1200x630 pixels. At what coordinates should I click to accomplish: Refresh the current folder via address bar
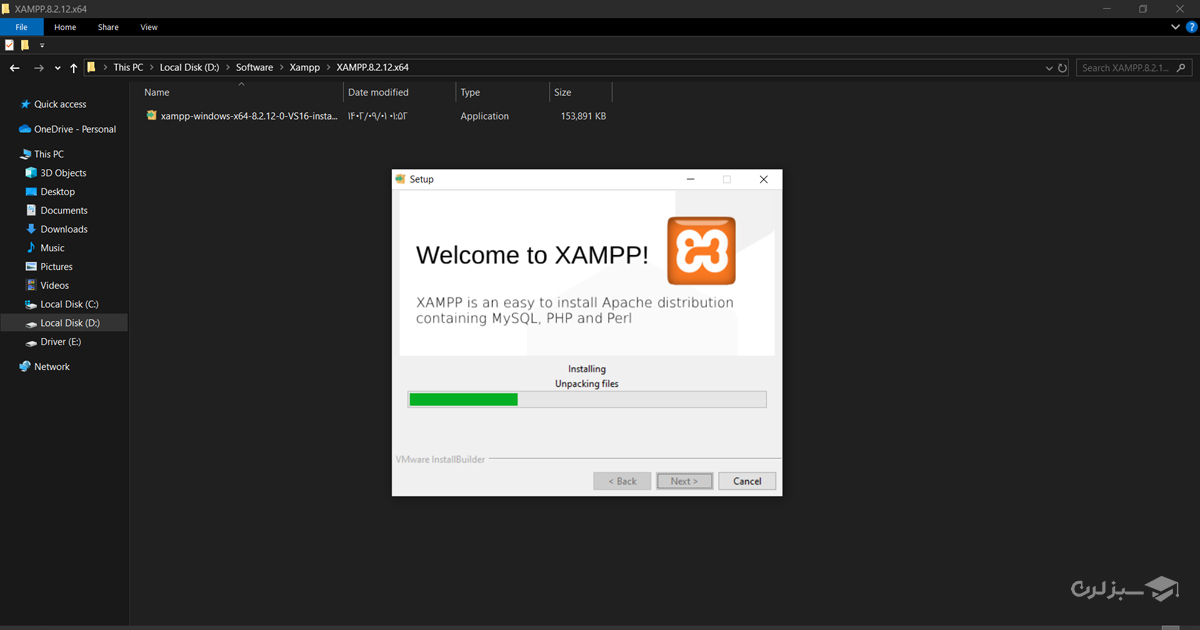(x=1062, y=68)
